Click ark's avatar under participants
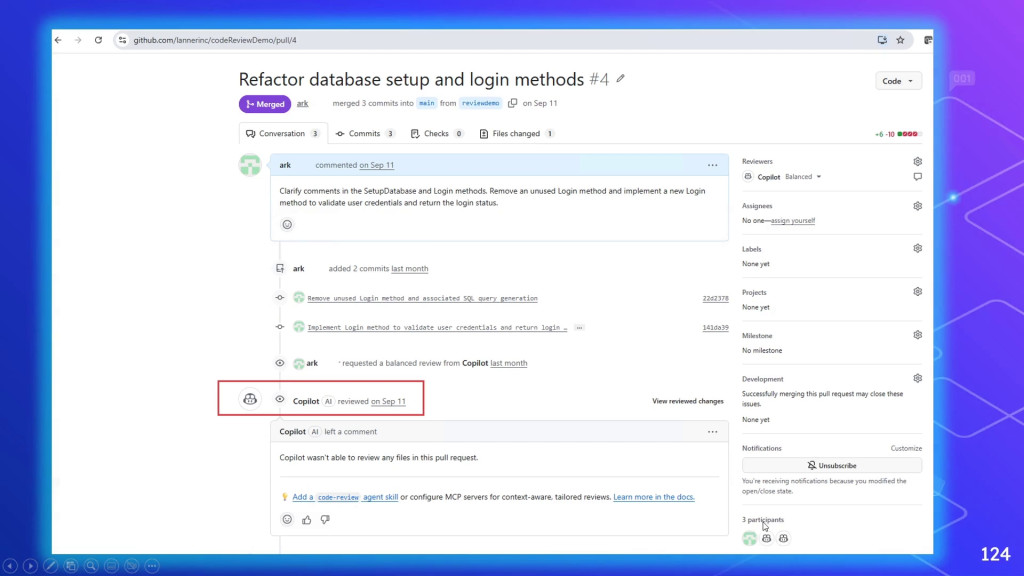The width and height of the screenshot is (1024, 576). (x=750, y=538)
